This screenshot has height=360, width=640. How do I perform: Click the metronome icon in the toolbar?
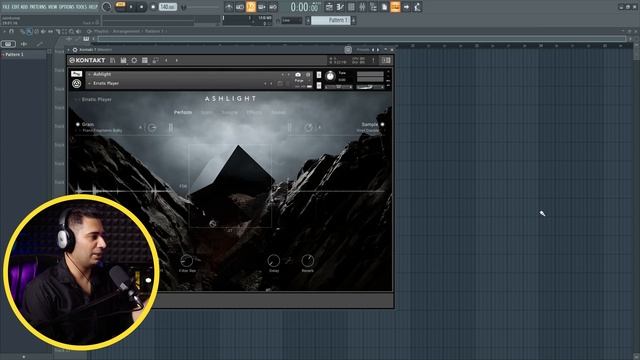click(229, 7)
